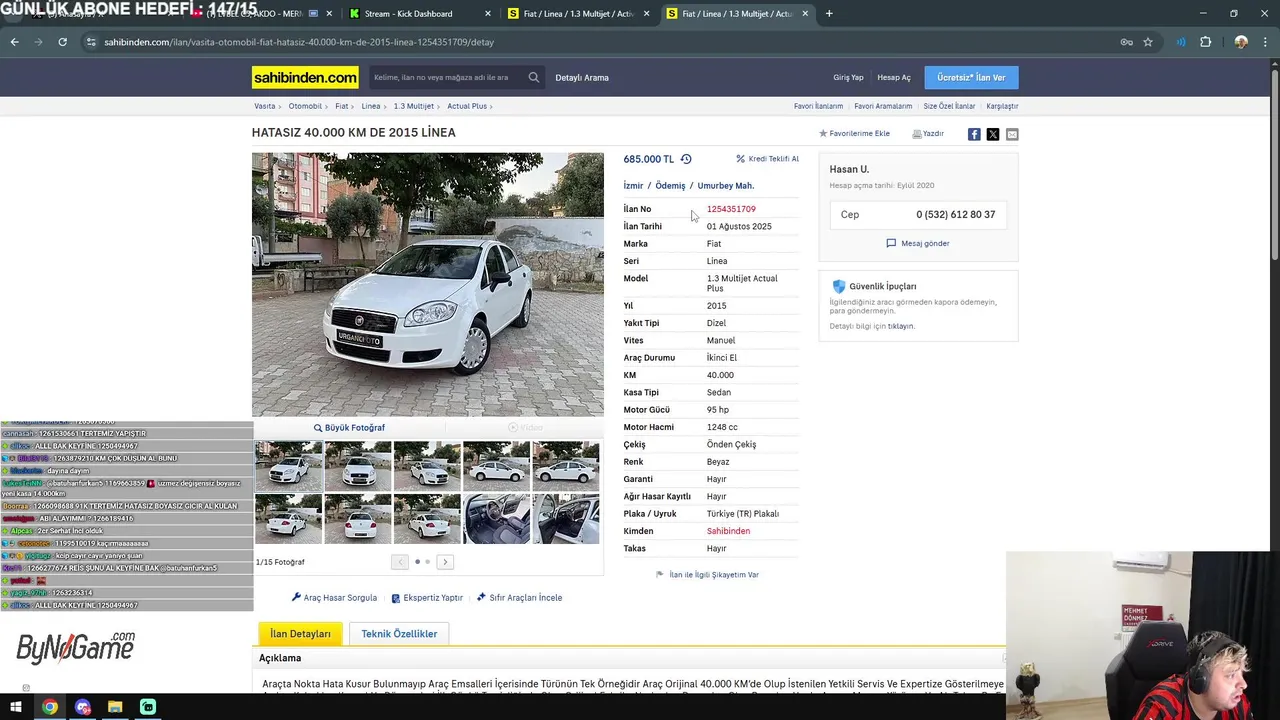Open Favori İlanlarım
The image size is (1280, 720).
coord(818,106)
